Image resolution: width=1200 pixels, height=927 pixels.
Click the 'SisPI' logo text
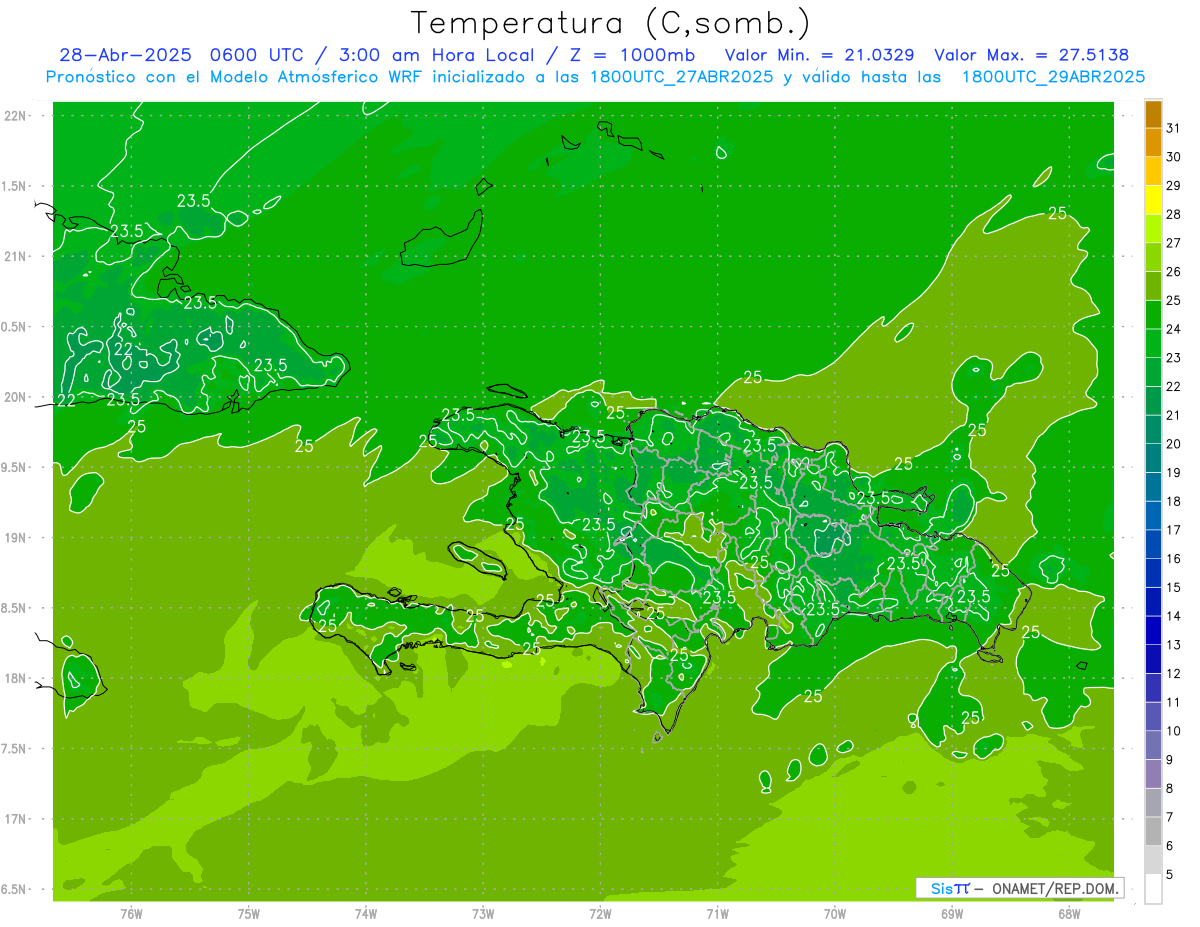coord(950,888)
